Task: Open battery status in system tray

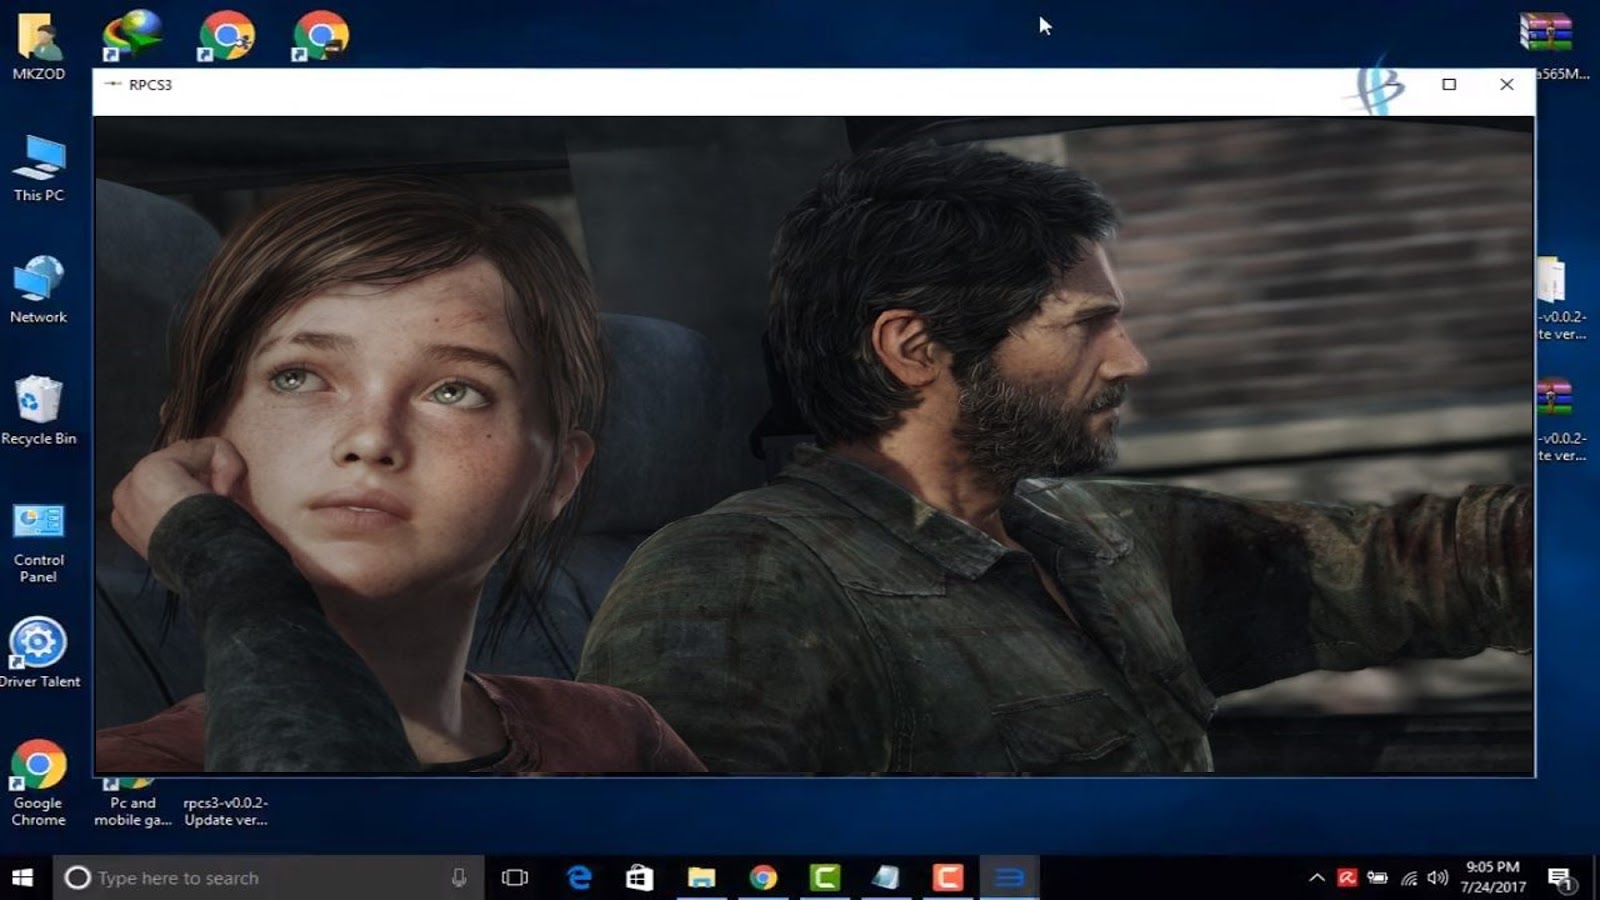Action: (x=1378, y=878)
